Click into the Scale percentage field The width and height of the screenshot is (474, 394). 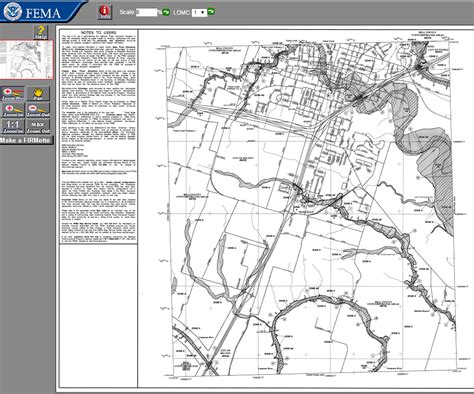pyautogui.click(x=146, y=12)
